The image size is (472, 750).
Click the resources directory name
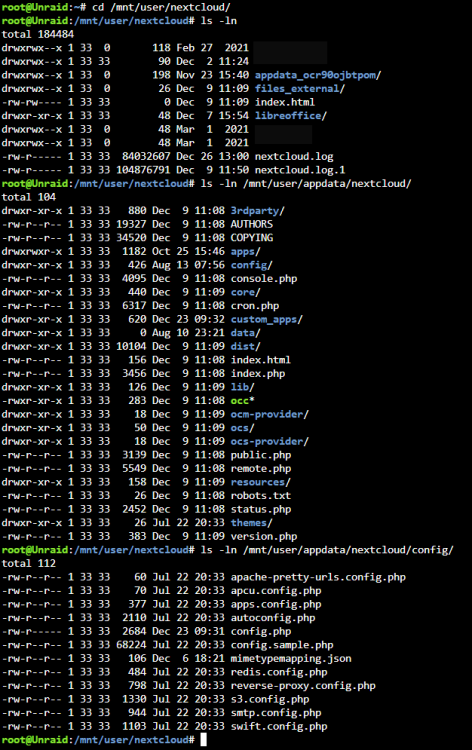pyautogui.click(x=260, y=482)
